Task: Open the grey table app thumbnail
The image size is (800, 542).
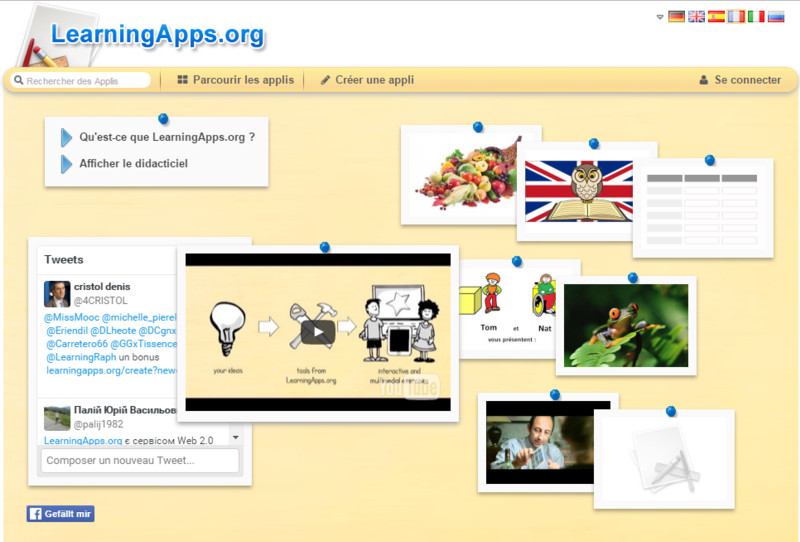Action: (x=703, y=207)
